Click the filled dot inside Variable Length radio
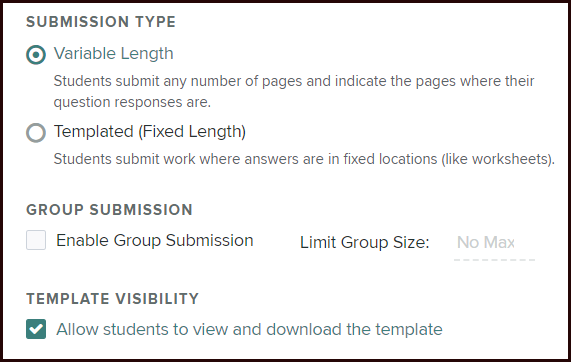This screenshot has height=362, width=571. [x=36, y=55]
